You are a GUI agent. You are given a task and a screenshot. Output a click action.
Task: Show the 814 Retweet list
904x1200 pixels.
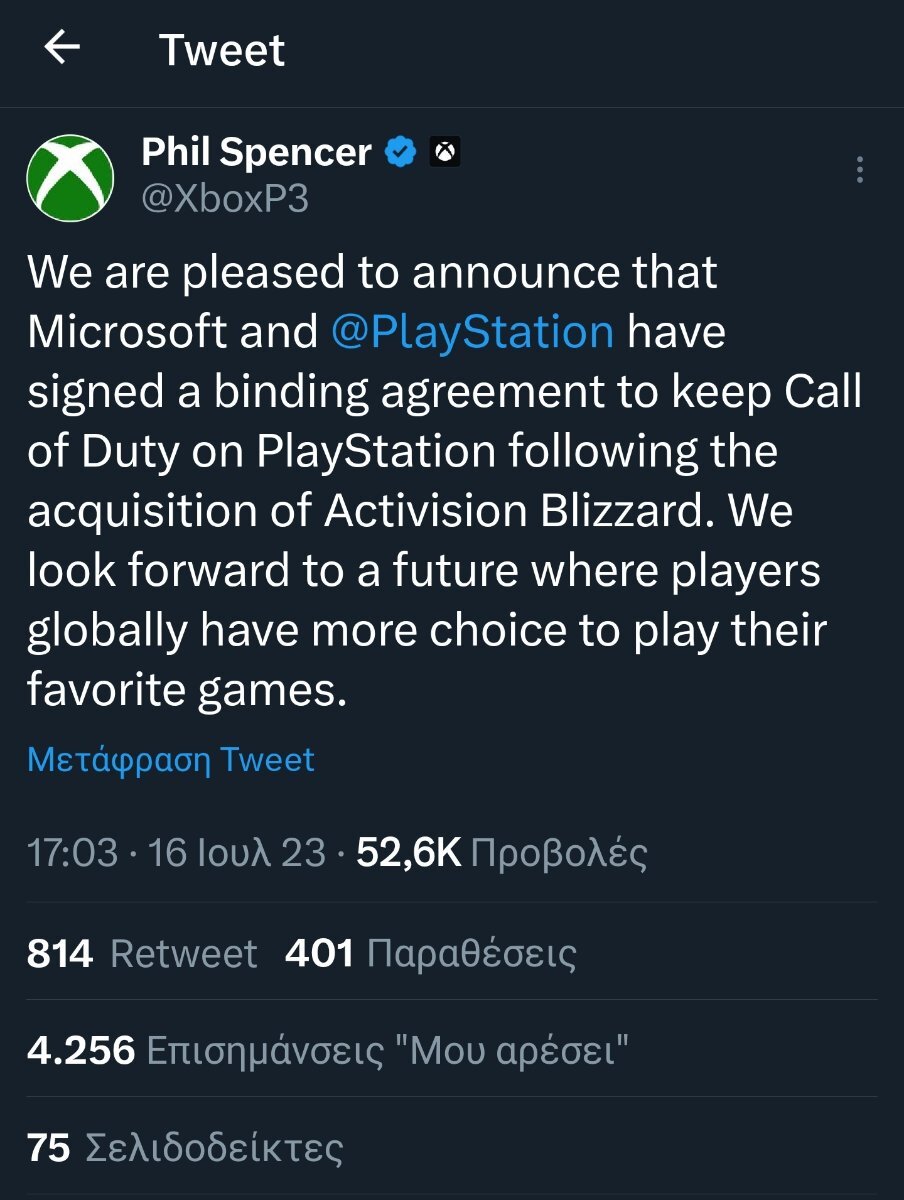142,953
